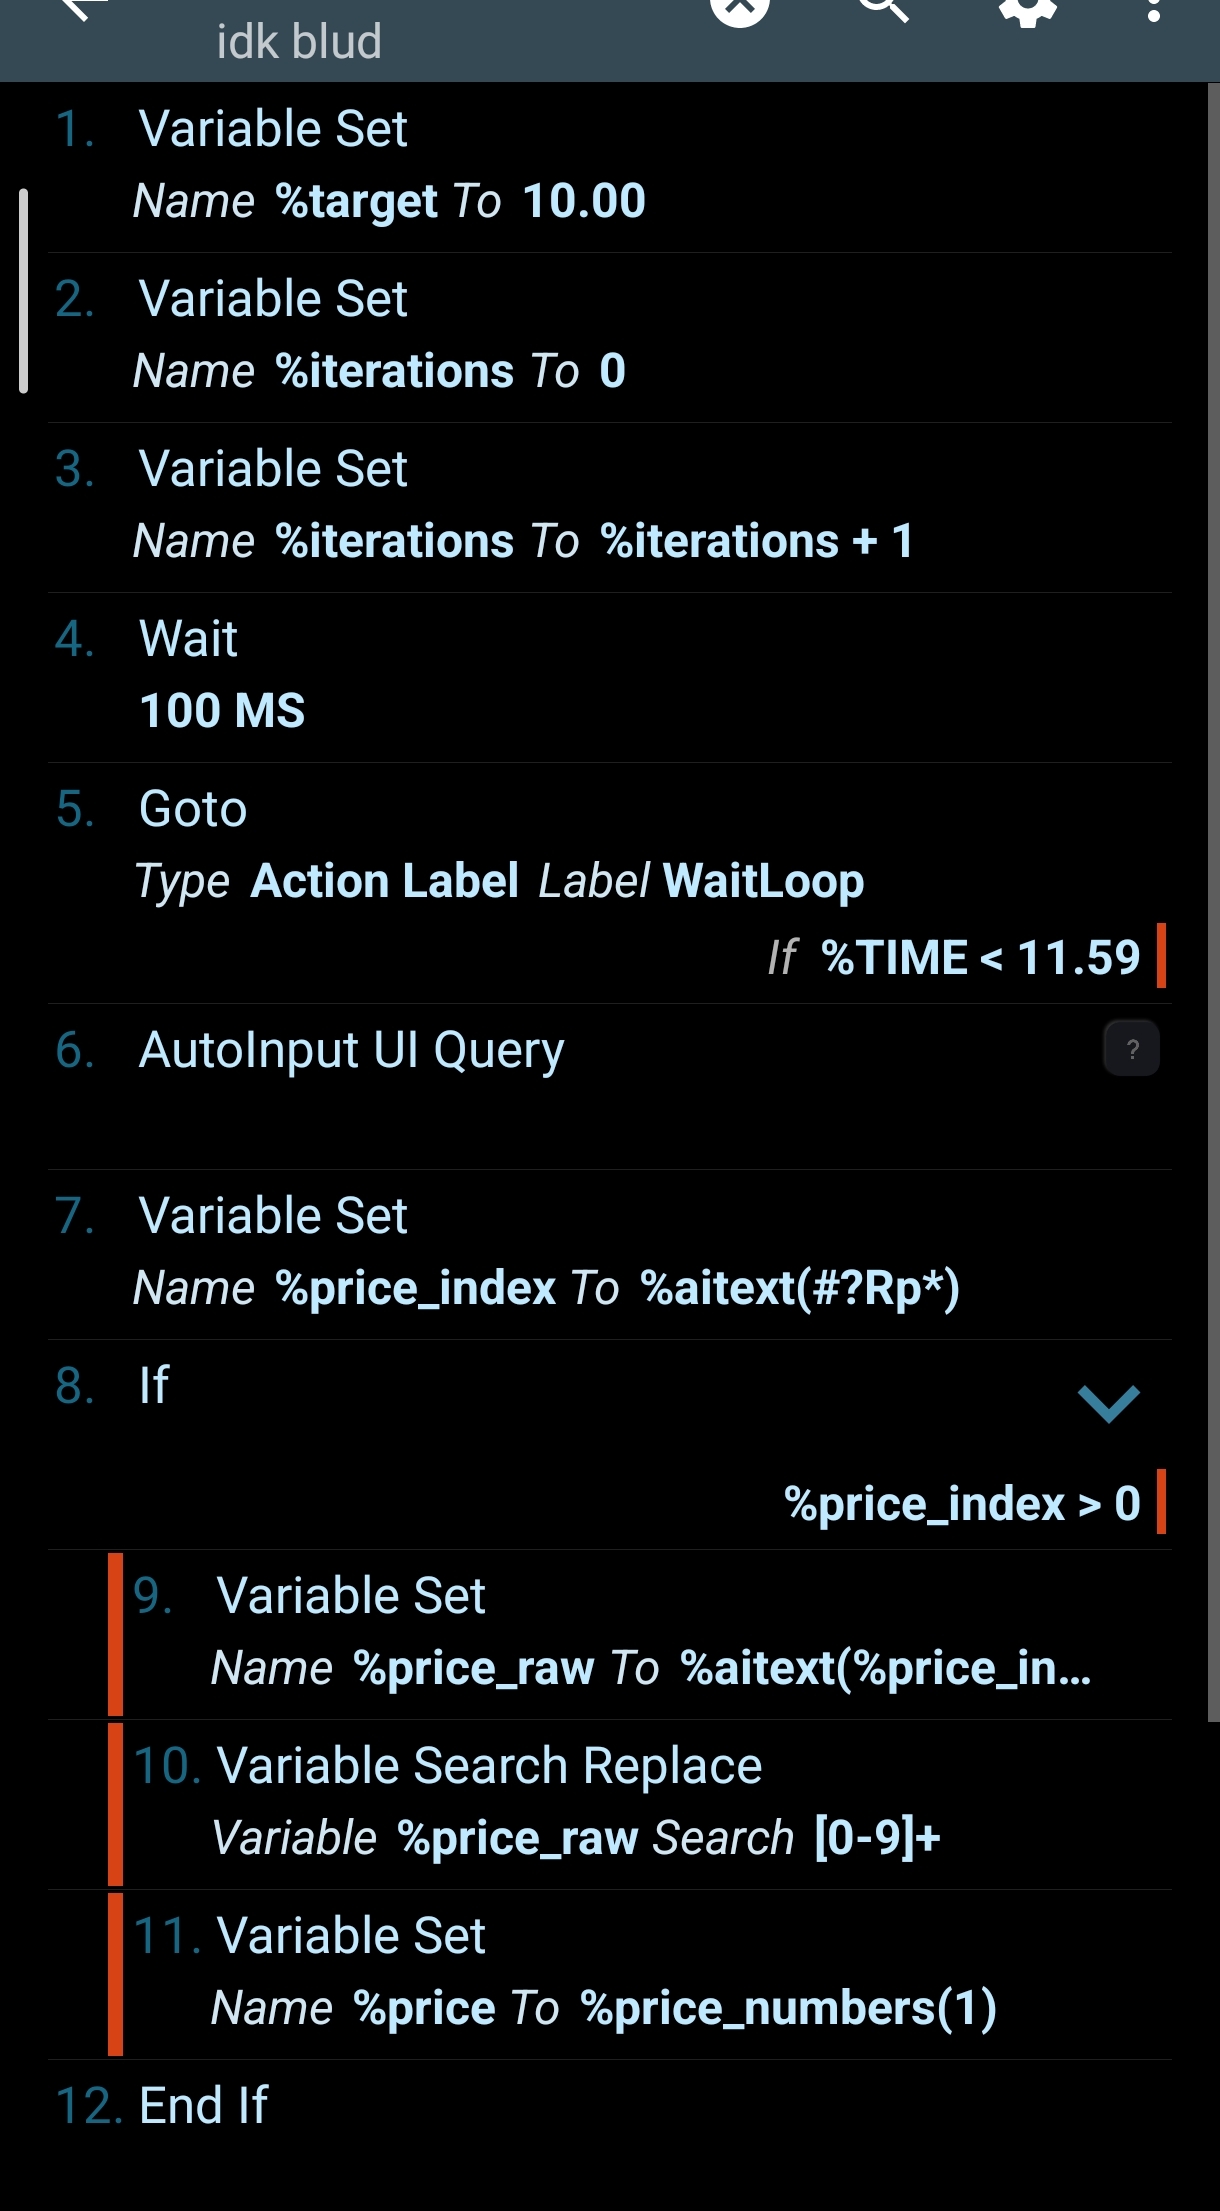Open action 7 setting %price_index
The height and width of the screenshot is (2211, 1220).
610,1255
